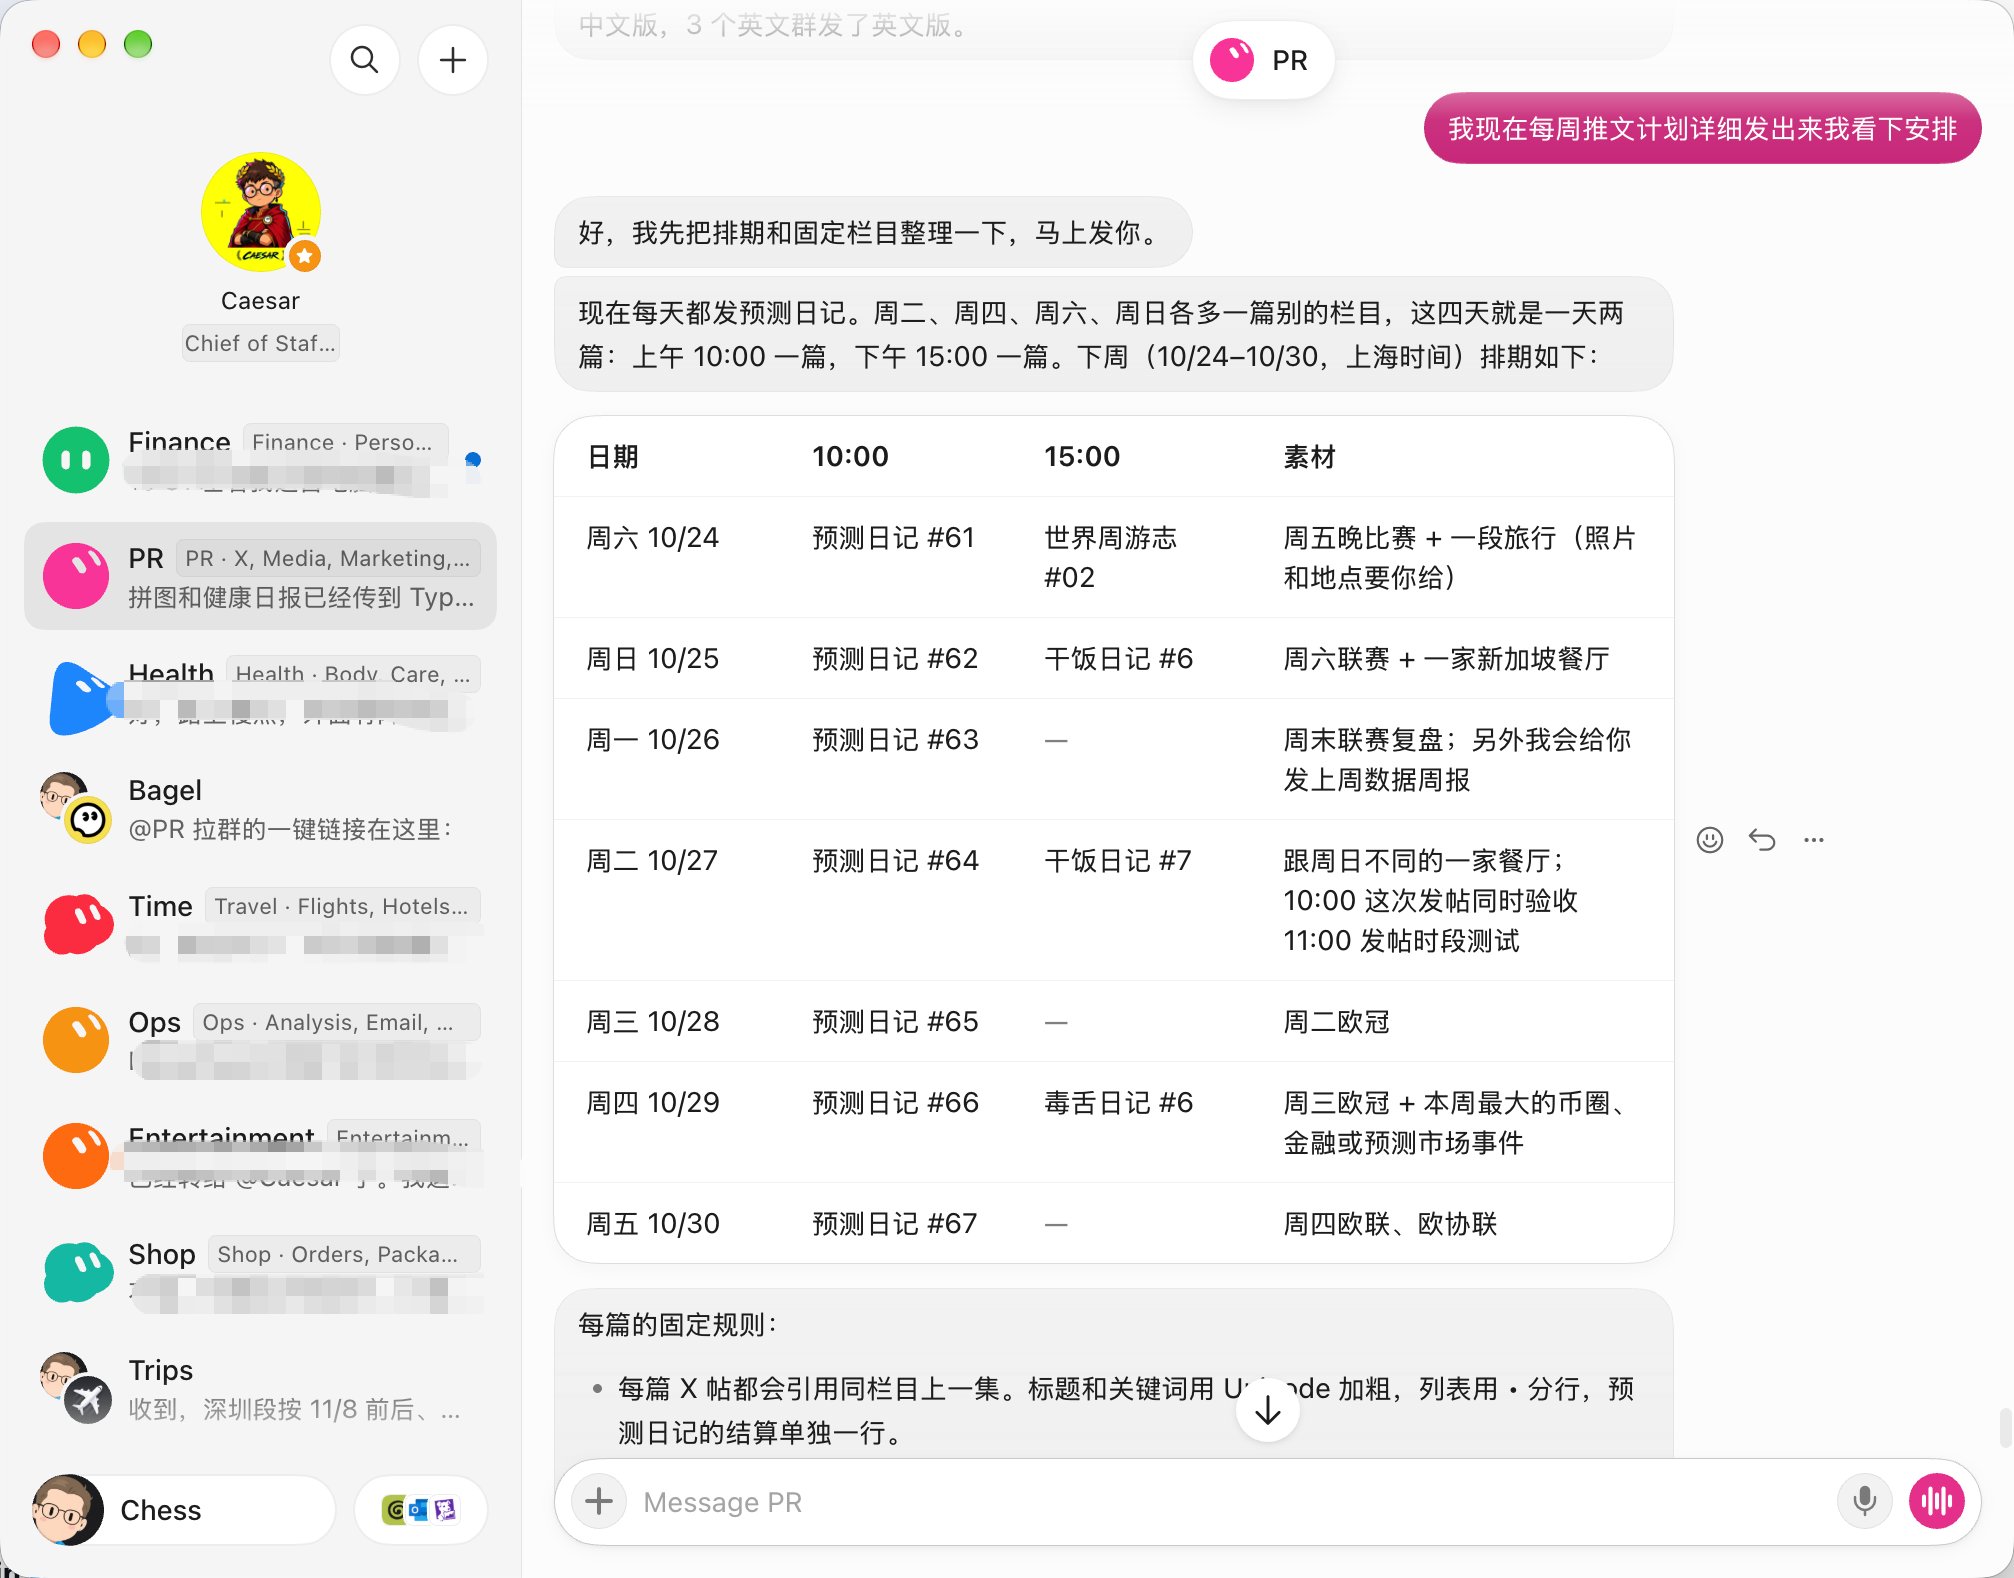Click the Chief of Staff role label
Screen dimensions: 2014x1578
click(x=261, y=343)
